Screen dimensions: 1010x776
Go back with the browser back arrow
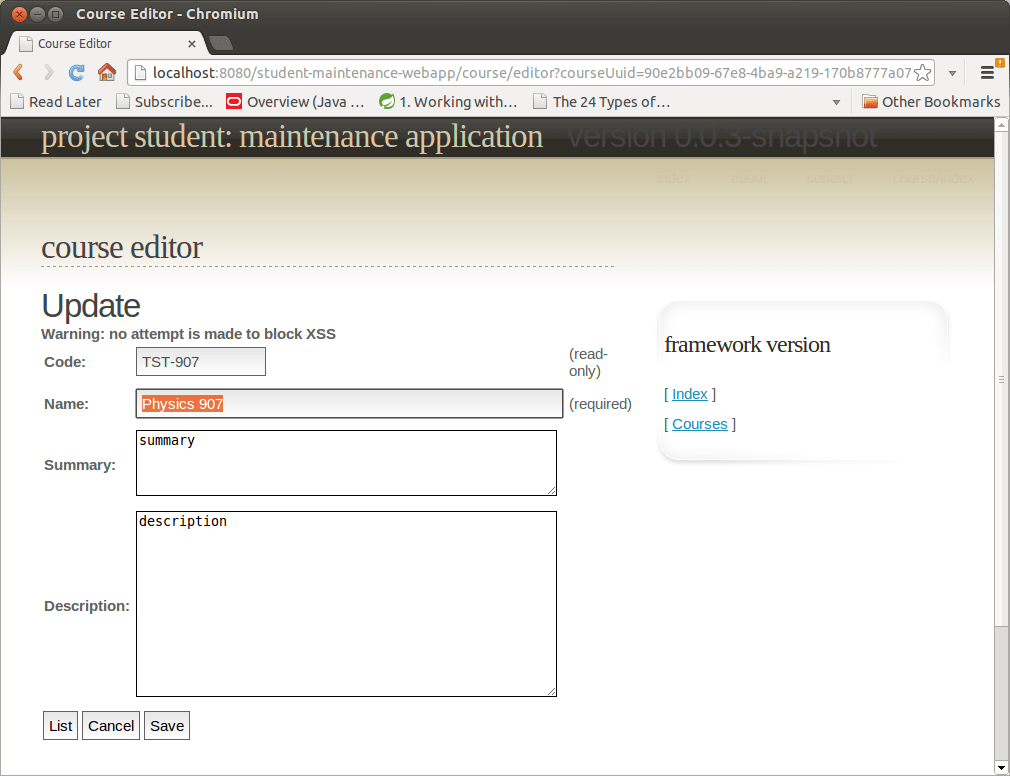tap(19, 72)
